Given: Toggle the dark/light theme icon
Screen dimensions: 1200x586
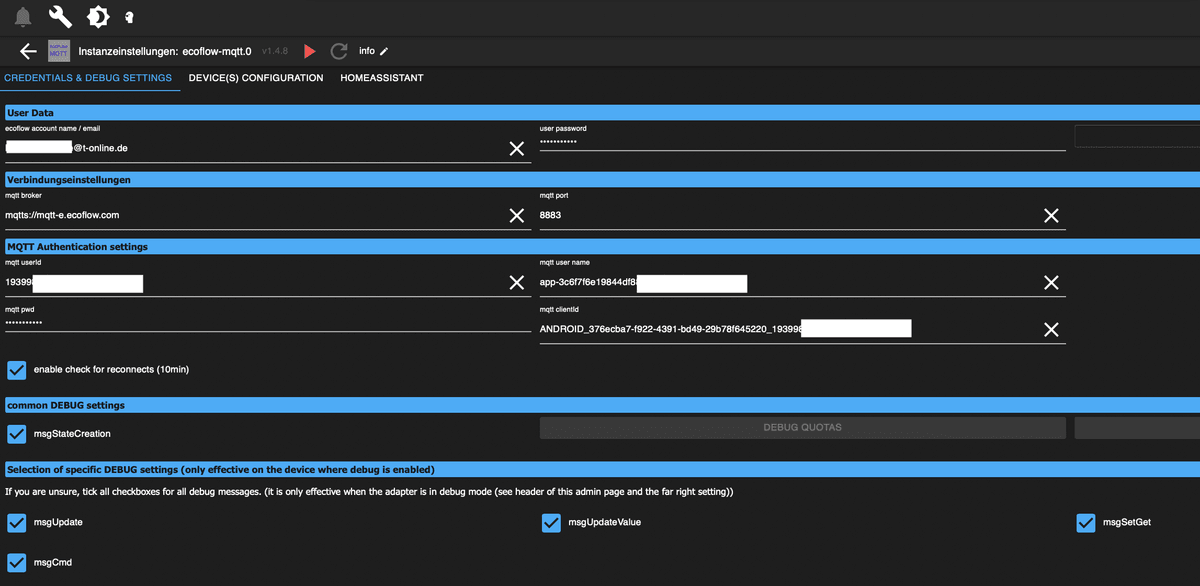Looking at the screenshot, I should pos(97,17).
